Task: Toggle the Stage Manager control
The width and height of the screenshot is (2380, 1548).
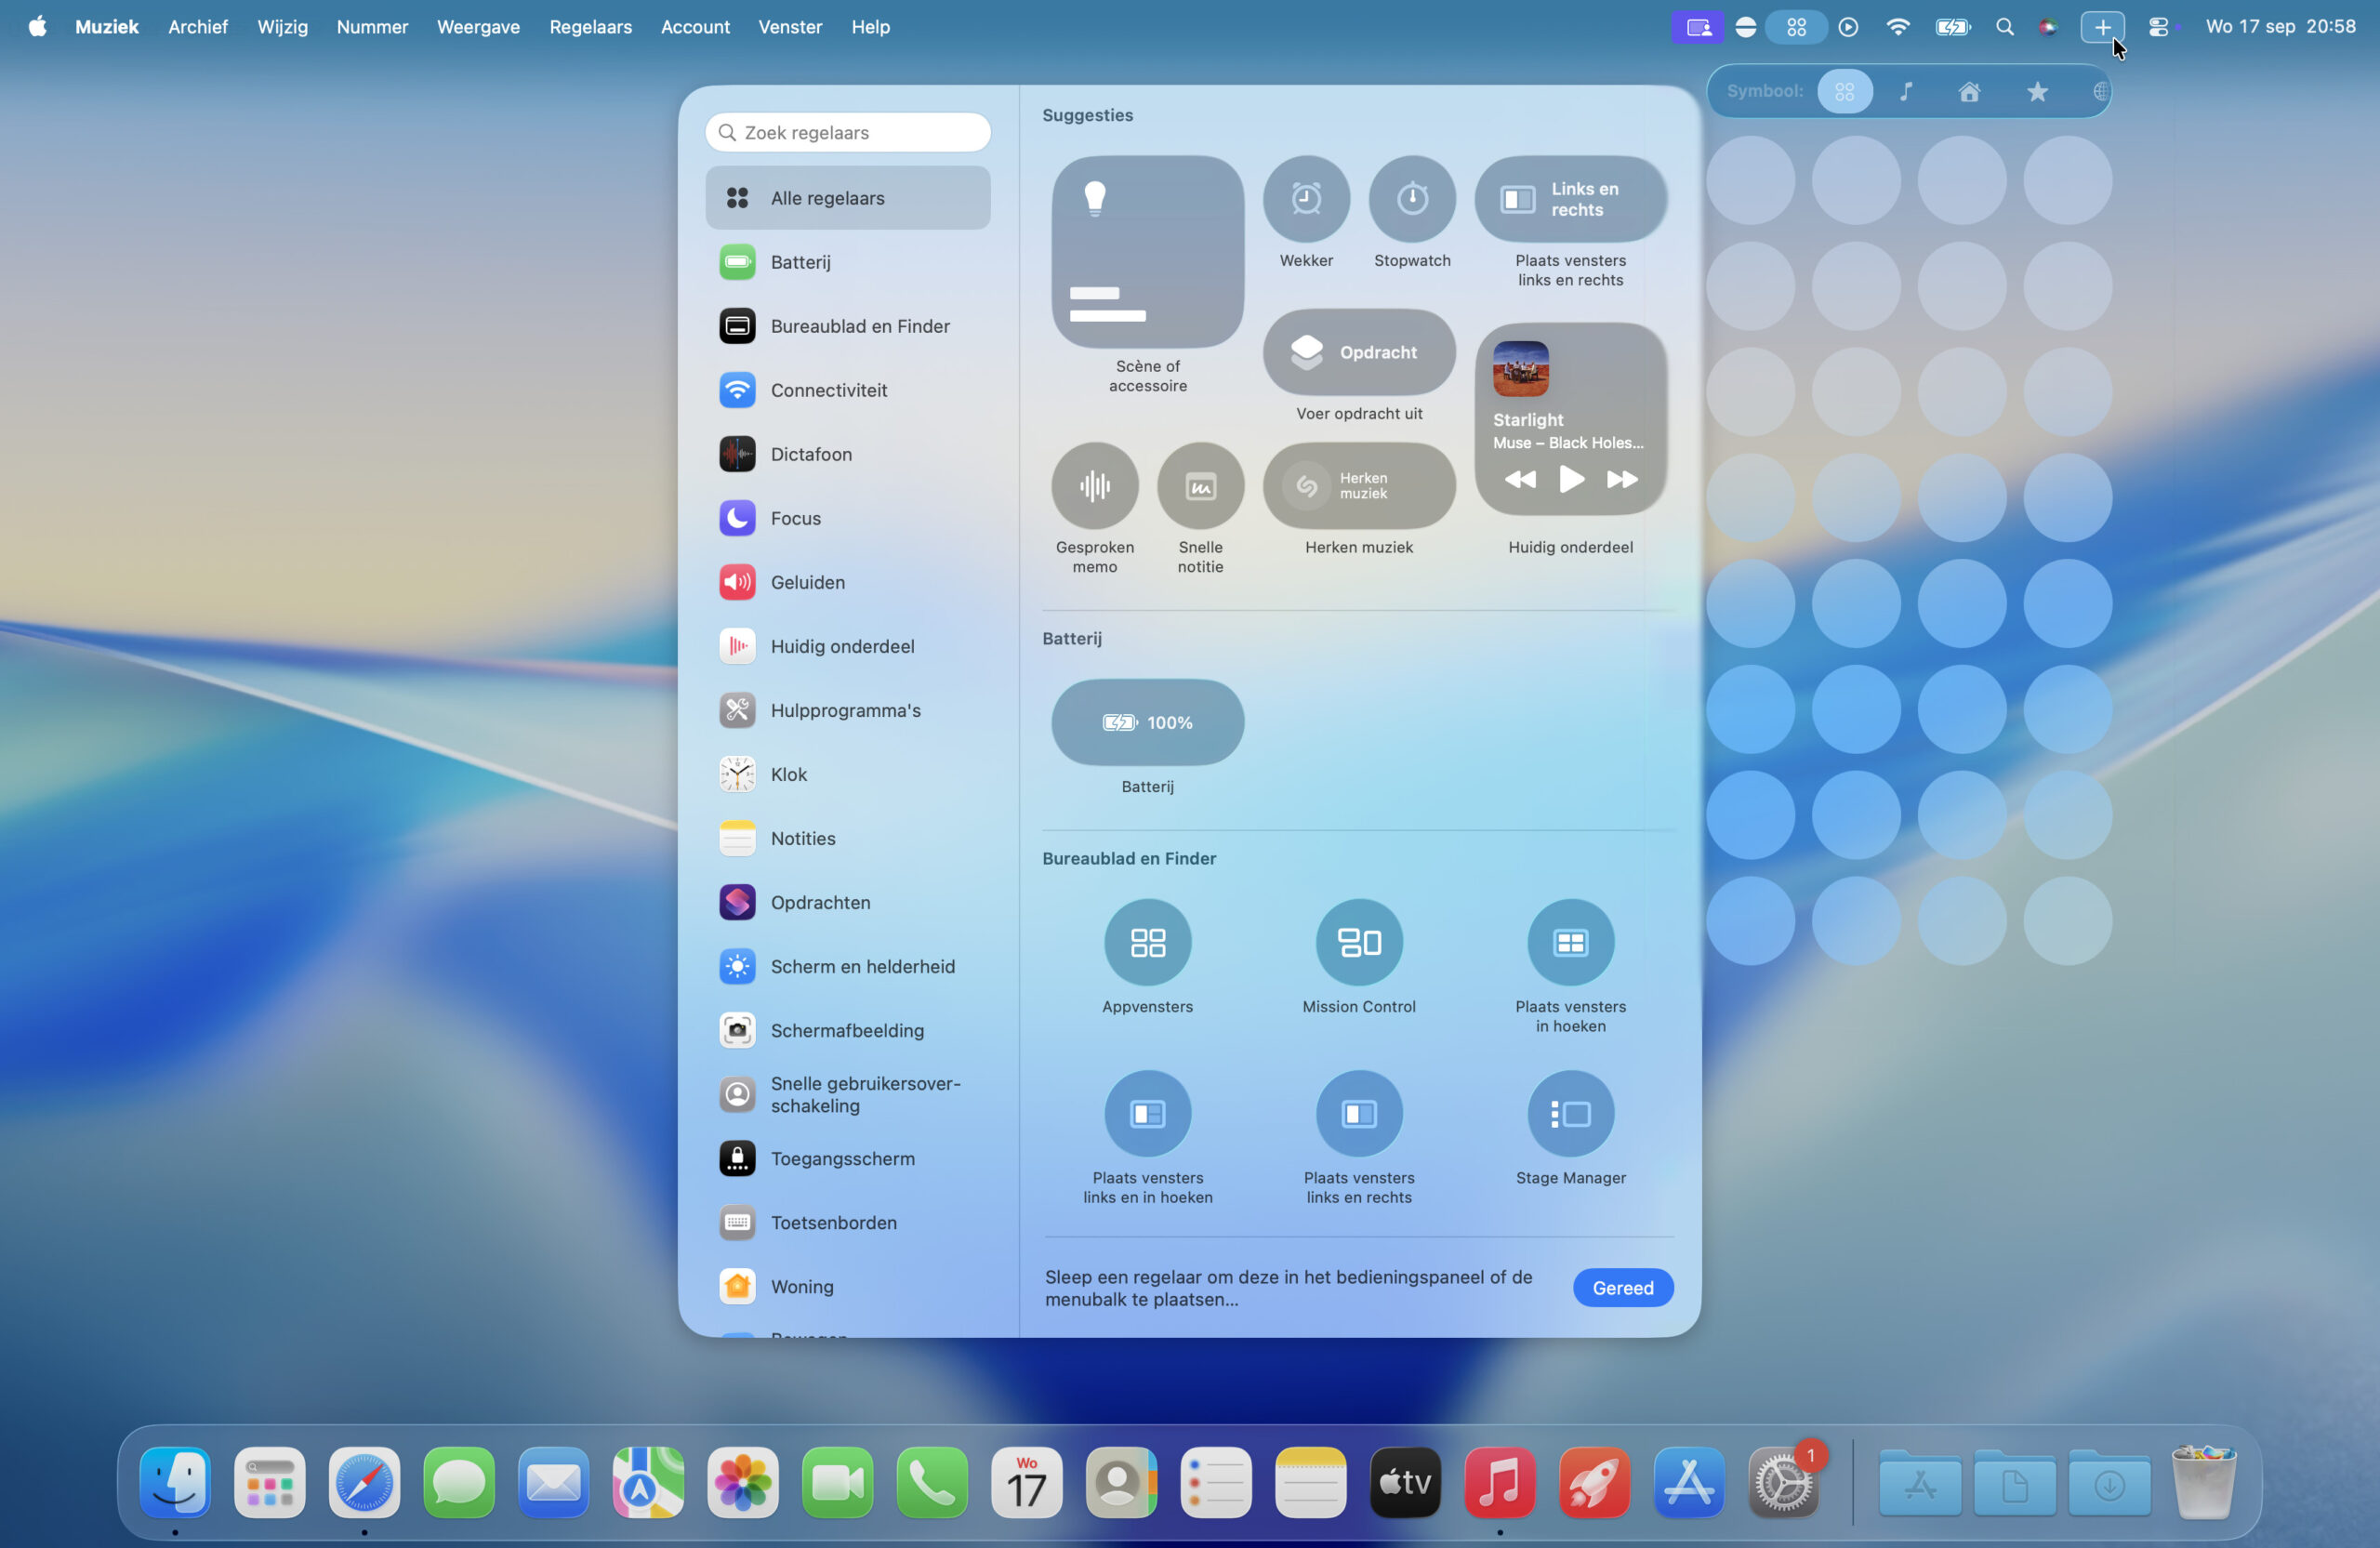Action: tap(1570, 1113)
